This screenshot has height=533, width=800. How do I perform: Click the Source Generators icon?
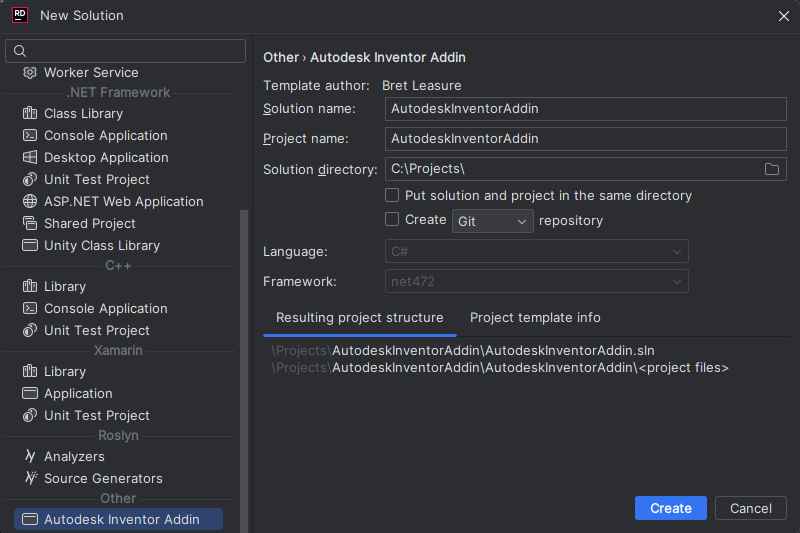[x=31, y=478]
